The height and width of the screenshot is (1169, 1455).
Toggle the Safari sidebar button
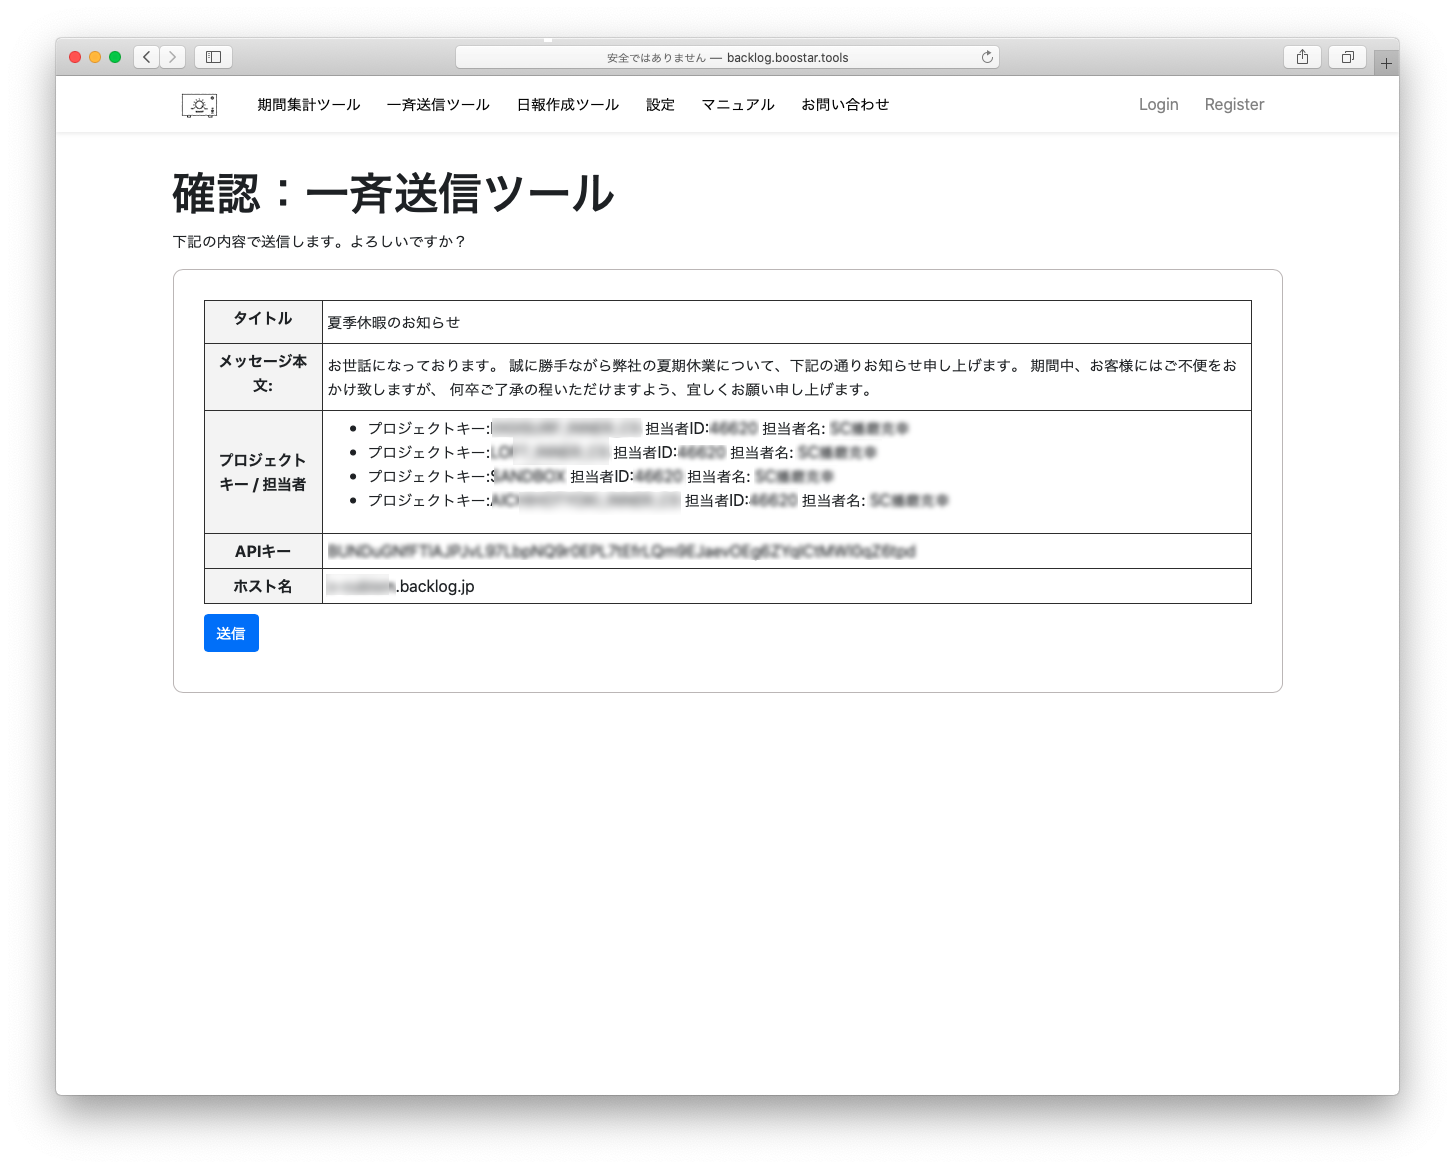click(213, 57)
